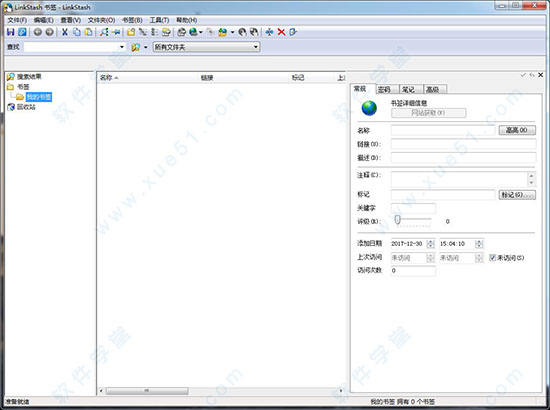The width and height of the screenshot is (550, 410).
Task: Expand the import icon dropdown arrow
Action: click(232, 32)
